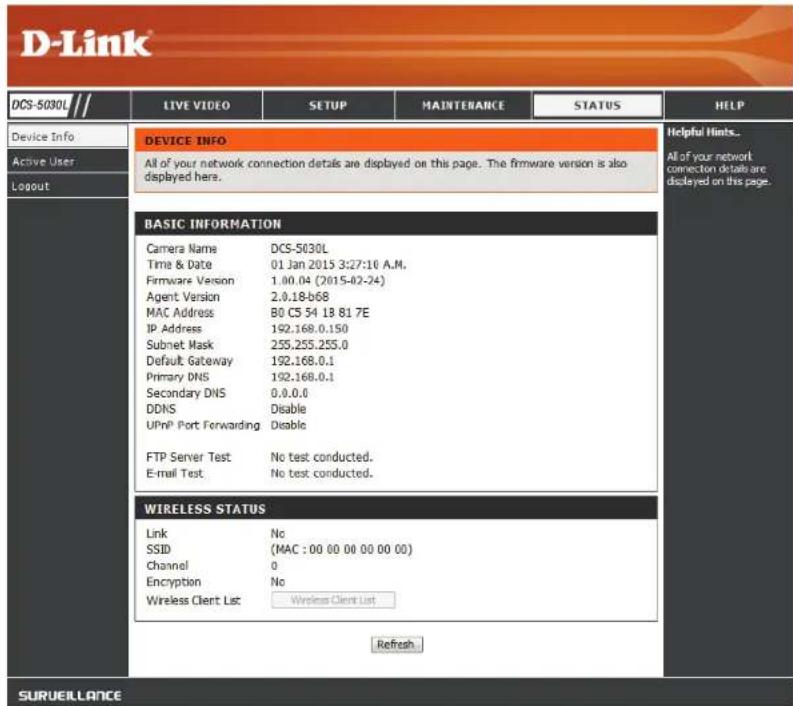
Task: Click the D-Link logo in the header
Action: [85, 43]
